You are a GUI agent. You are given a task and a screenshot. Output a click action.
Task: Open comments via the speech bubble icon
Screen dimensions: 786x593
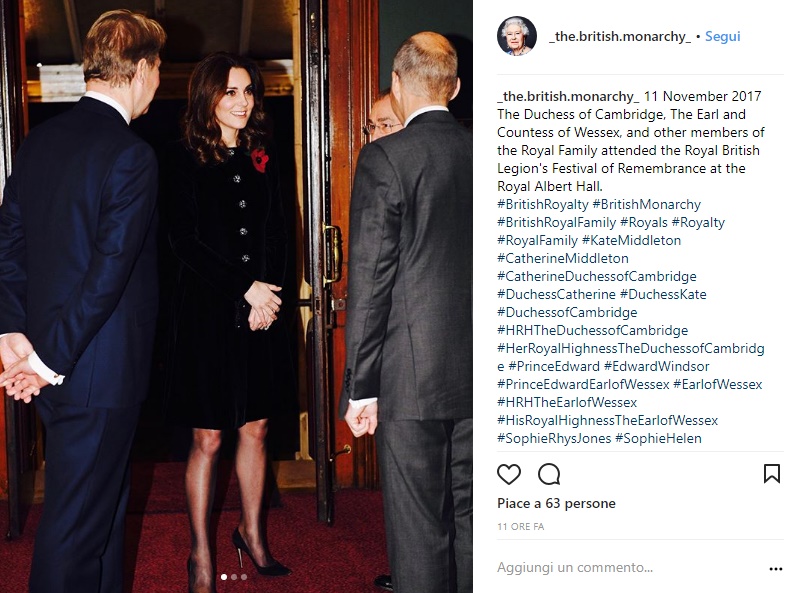coord(549,474)
